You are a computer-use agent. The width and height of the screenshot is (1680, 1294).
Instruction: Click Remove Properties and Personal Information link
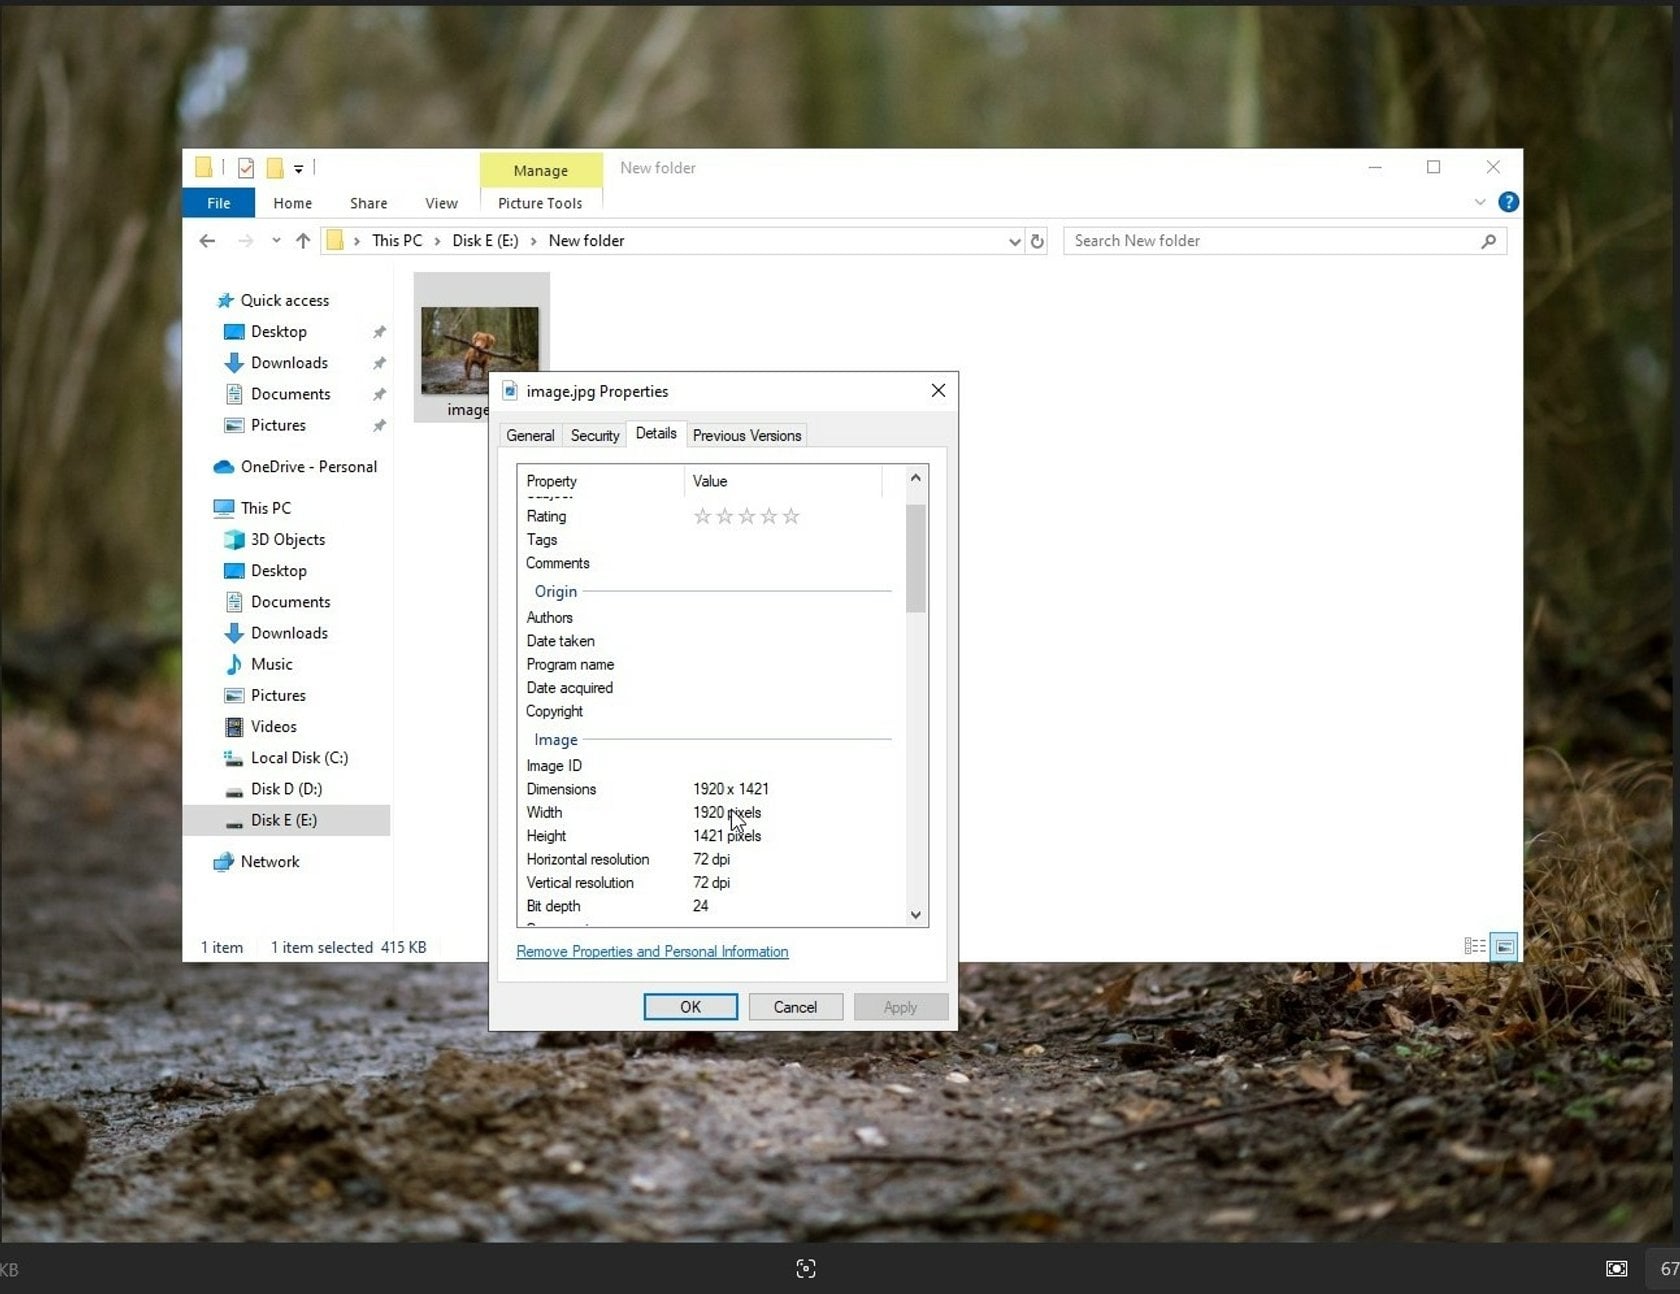(652, 951)
